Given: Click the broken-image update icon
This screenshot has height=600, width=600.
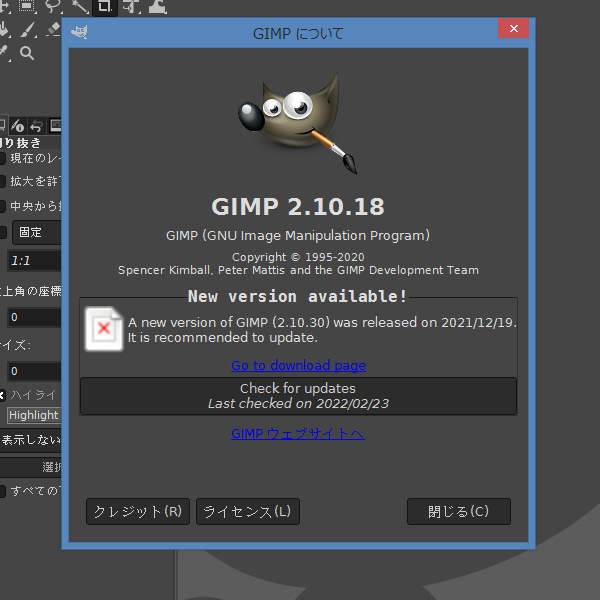Looking at the screenshot, I should [x=104, y=329].
